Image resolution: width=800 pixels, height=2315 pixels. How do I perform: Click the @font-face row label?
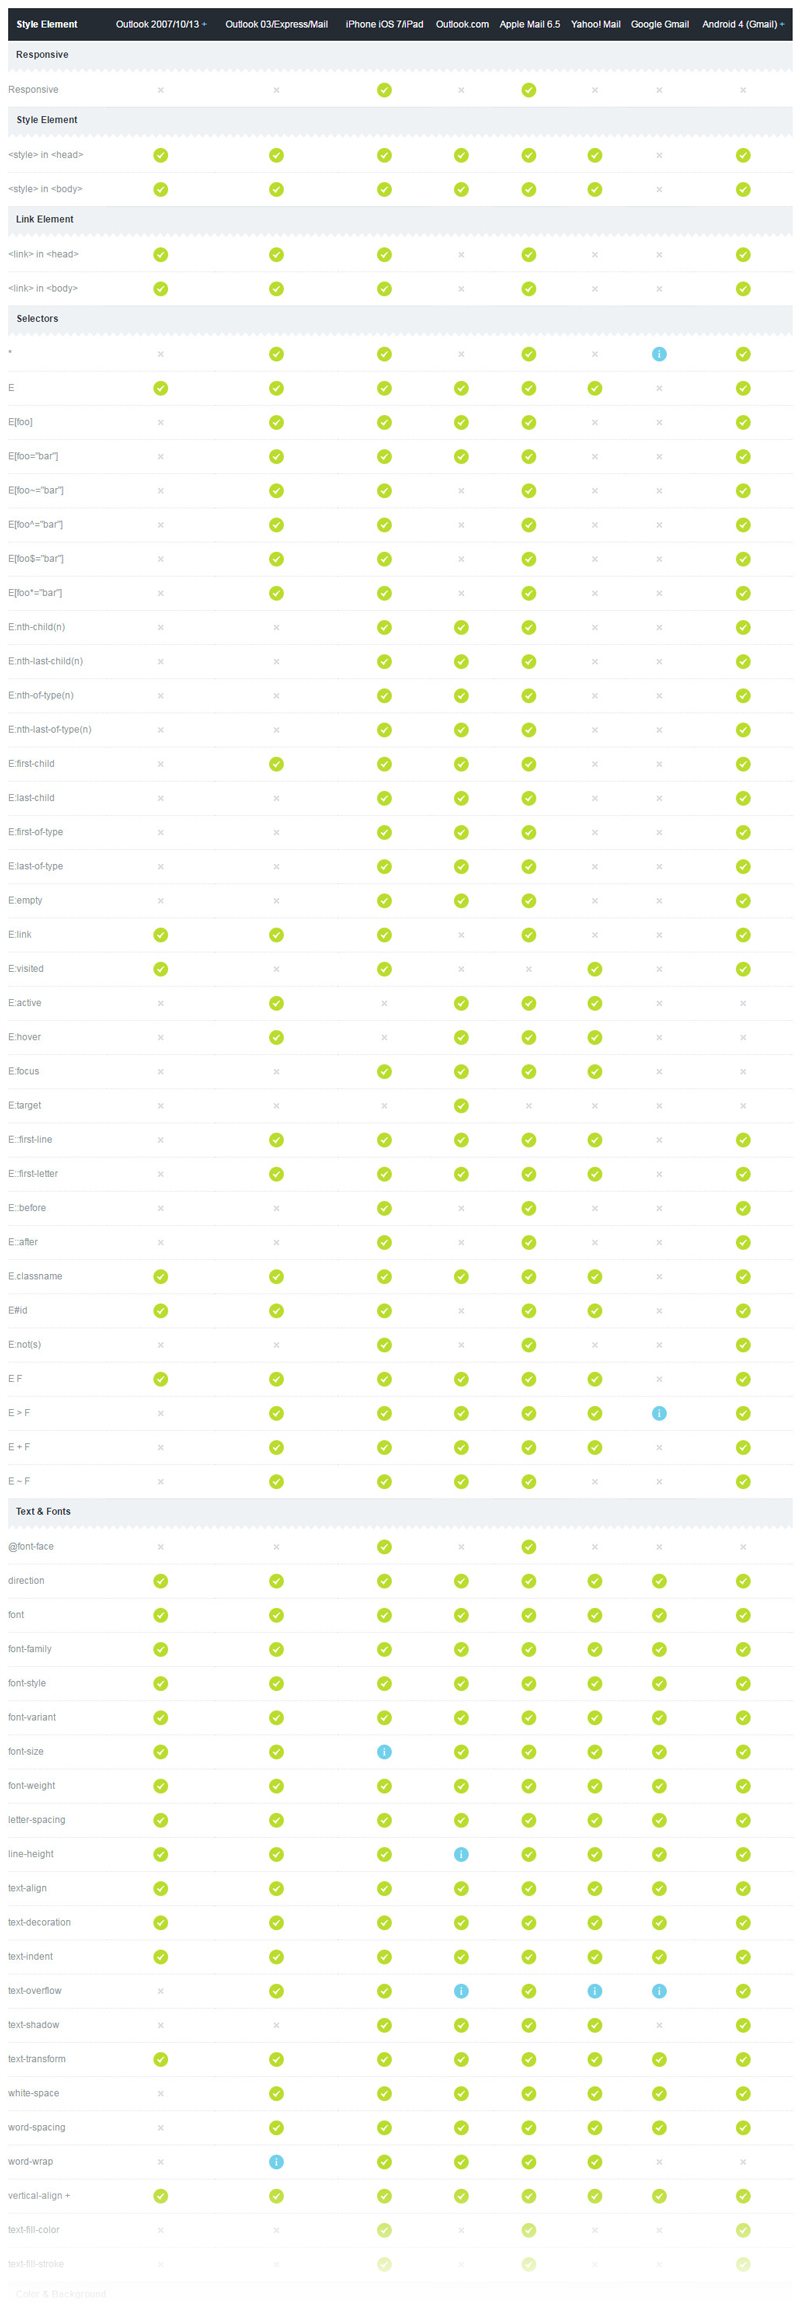click(31, 1547)
